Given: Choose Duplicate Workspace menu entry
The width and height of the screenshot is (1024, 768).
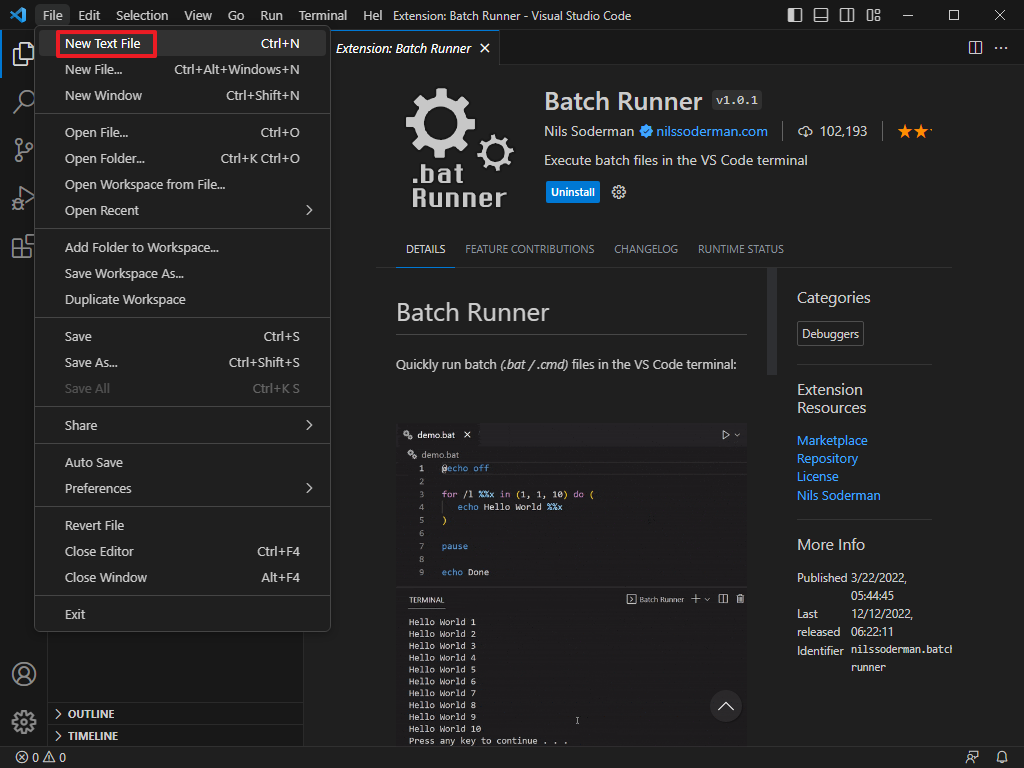Looking at the screenshot, I should coord(182,300).
